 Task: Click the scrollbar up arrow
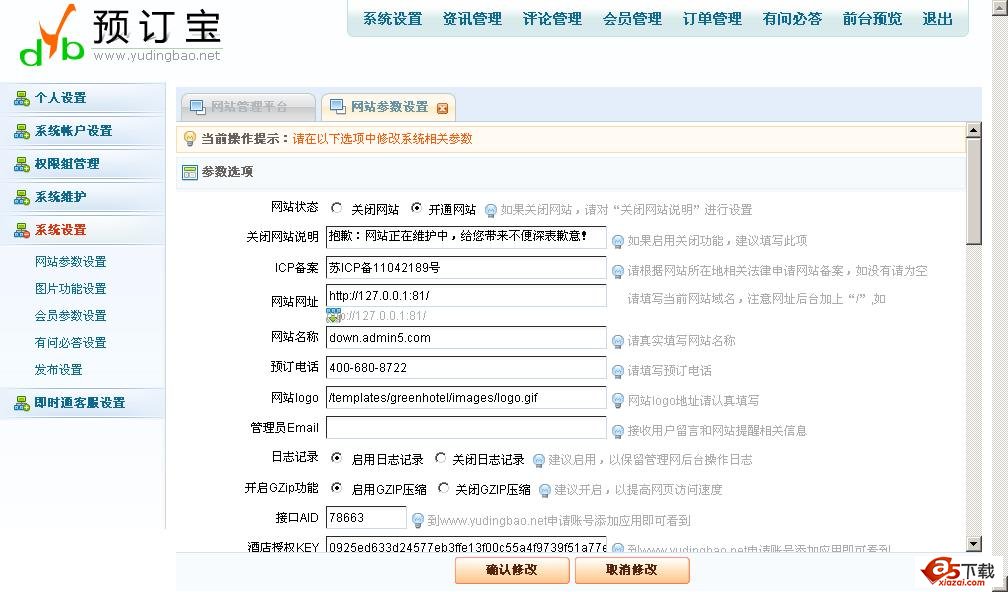click(973, 130)
